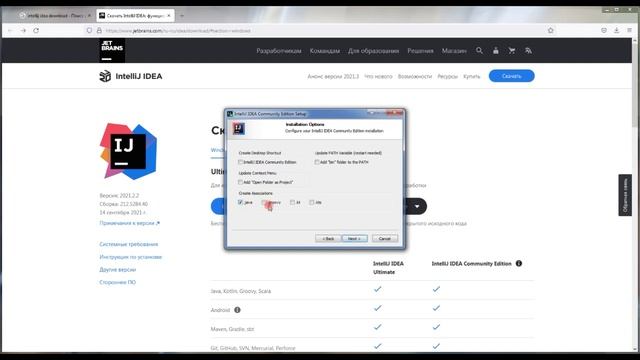Open the browser hamburger menu

pos(629,31)
